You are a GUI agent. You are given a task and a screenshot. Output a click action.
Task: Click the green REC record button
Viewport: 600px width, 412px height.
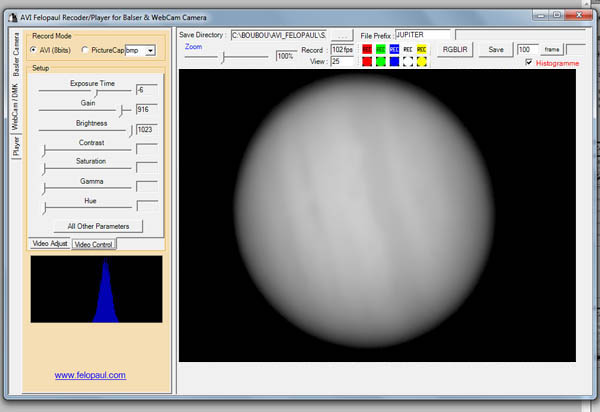(x=381, y=48)
